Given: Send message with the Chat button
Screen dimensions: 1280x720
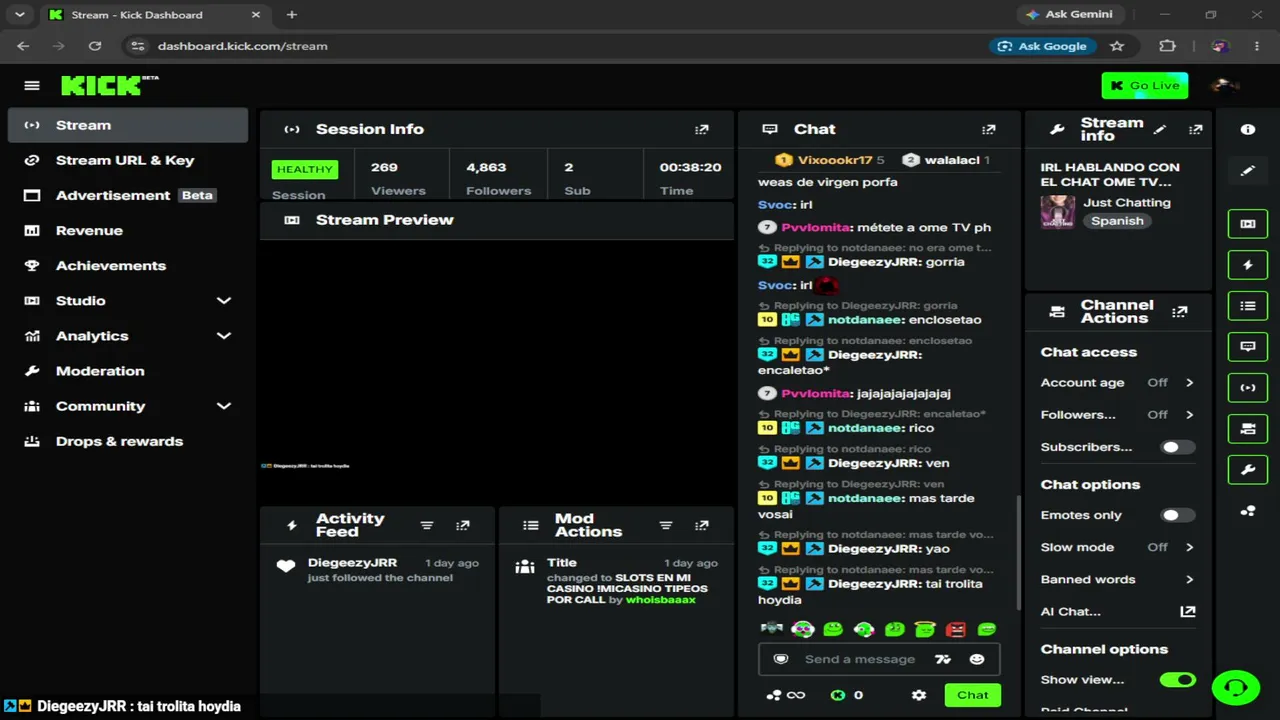Looking at the screenshot, I should tap(972, 695).
